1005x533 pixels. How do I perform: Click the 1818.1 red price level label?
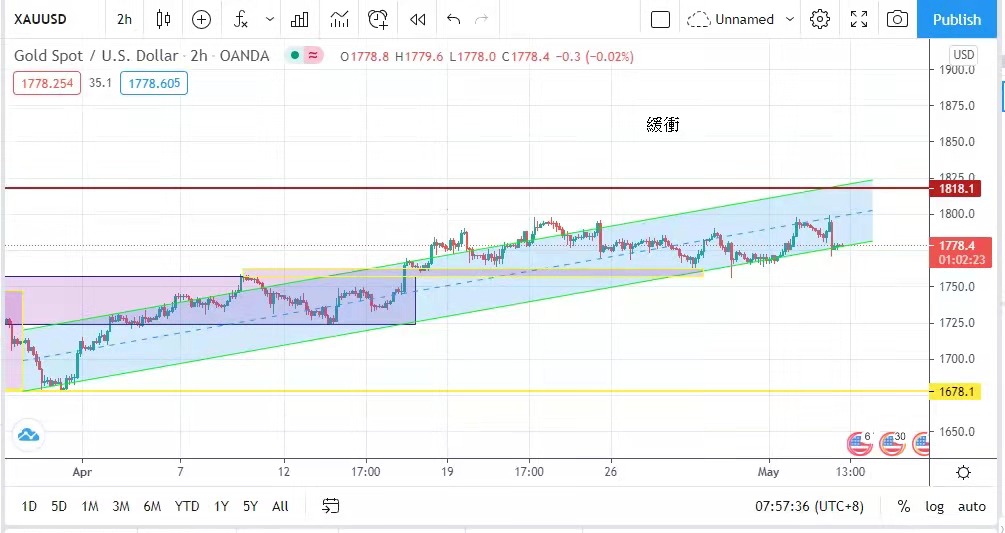(955, 188)
